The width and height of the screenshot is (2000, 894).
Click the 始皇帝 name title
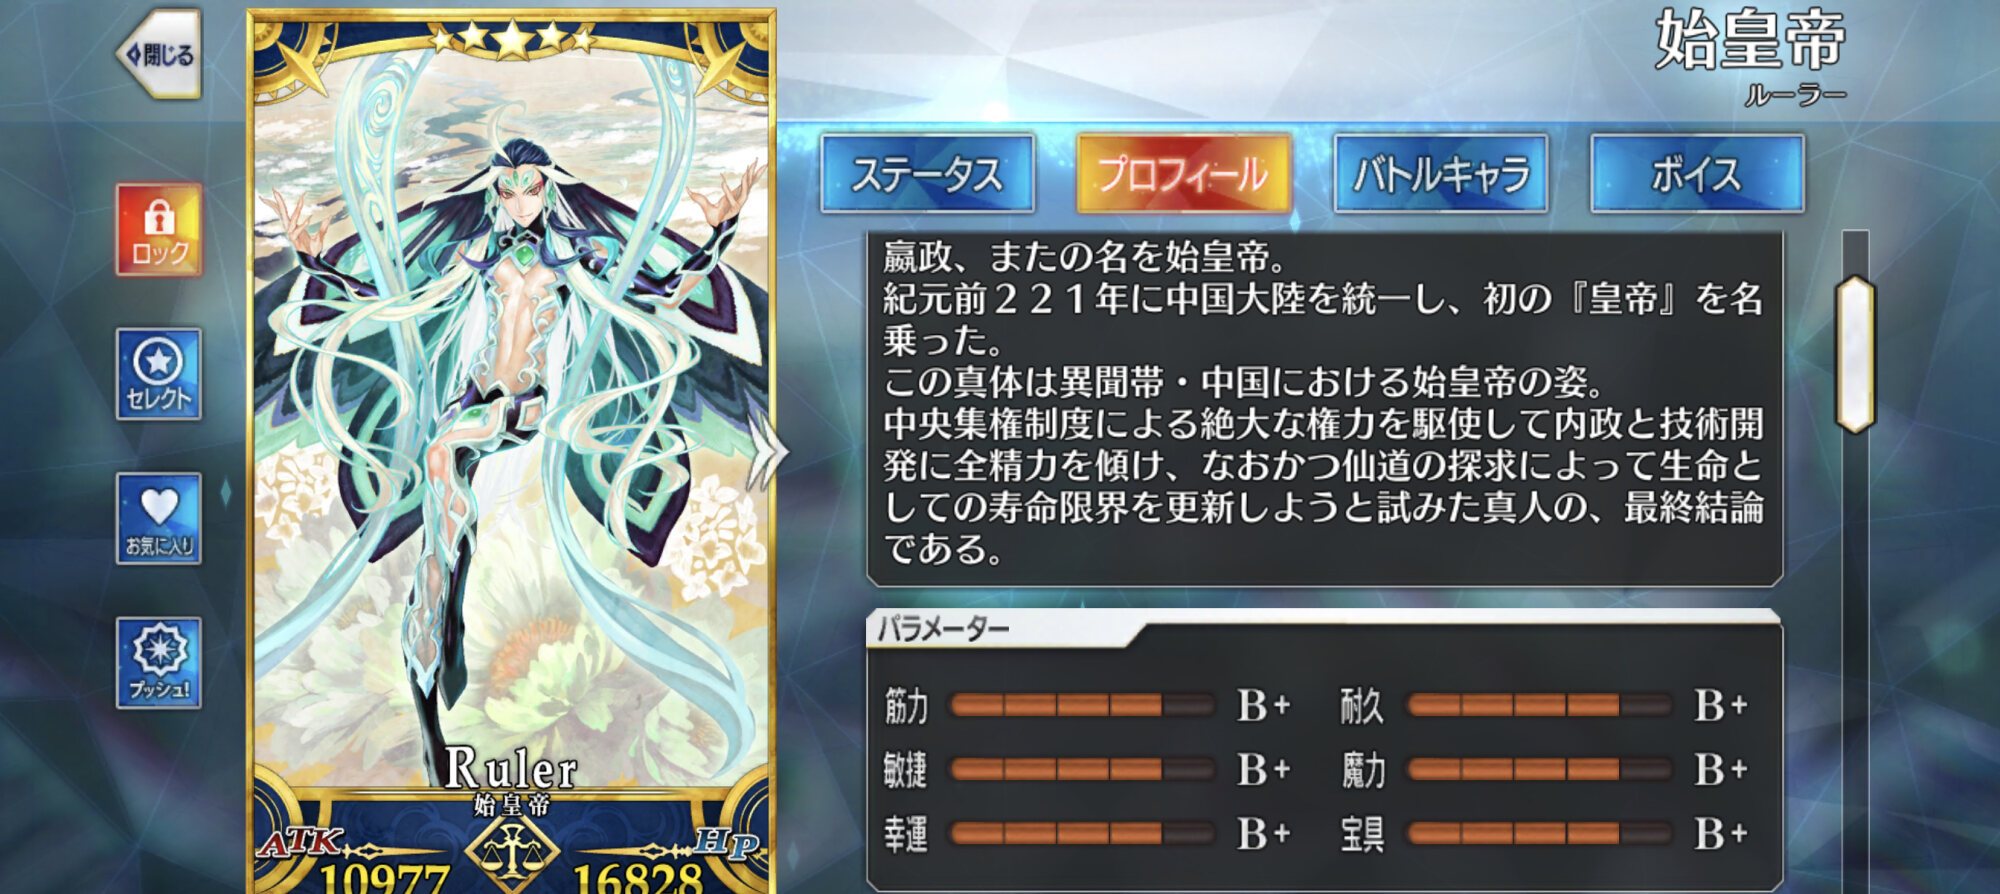pyautogui.click(x=1750, y=40)
